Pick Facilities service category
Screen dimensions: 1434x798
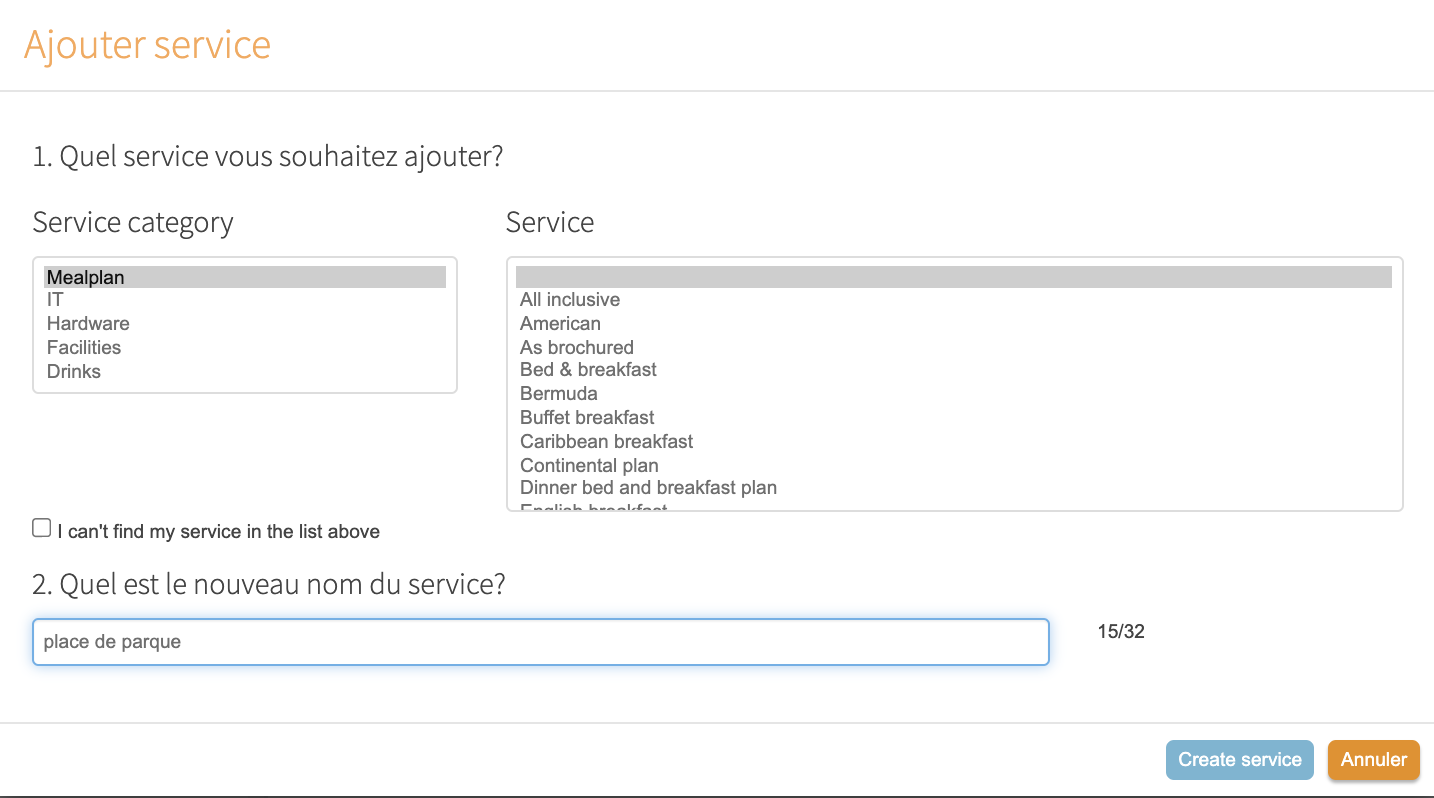click(x=84, y=348)
